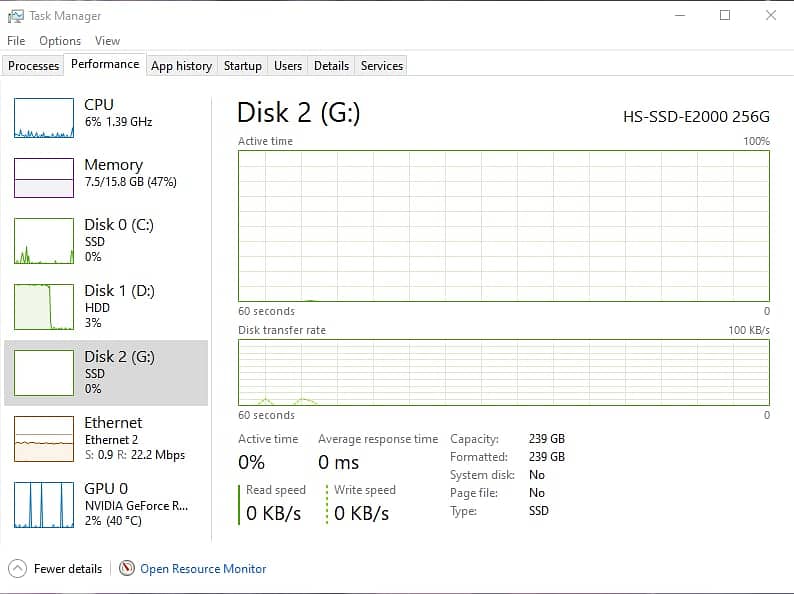Select the Ethernet throughput mini graph
794x594 pixels.
point(44,439)
